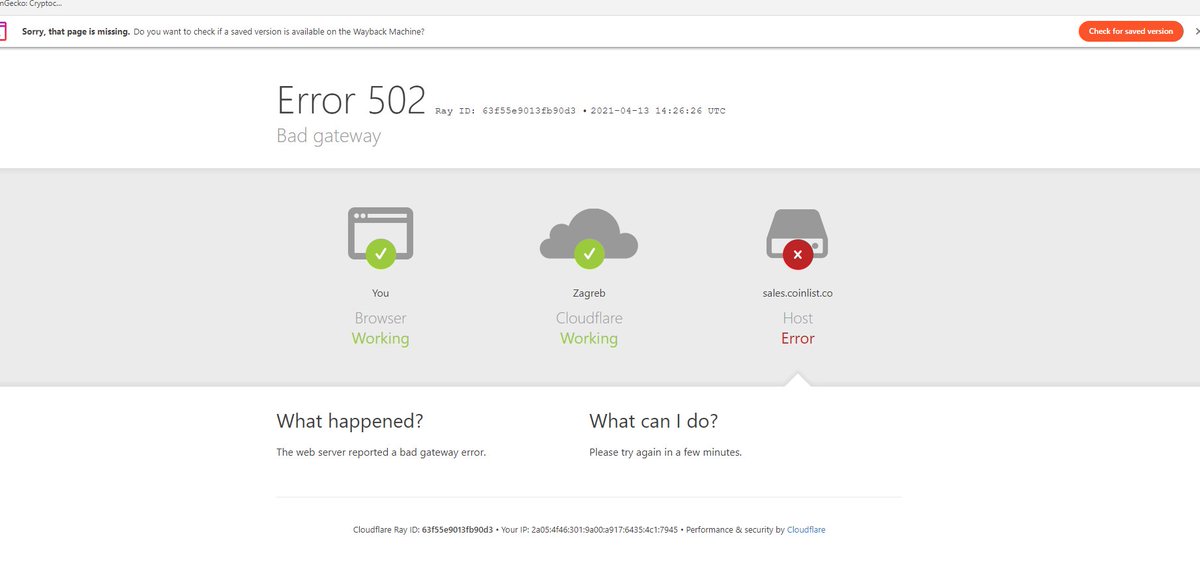Click the You label under browser icon
This screenshot has height=575, width=1200.
click(x=380, y=293)
